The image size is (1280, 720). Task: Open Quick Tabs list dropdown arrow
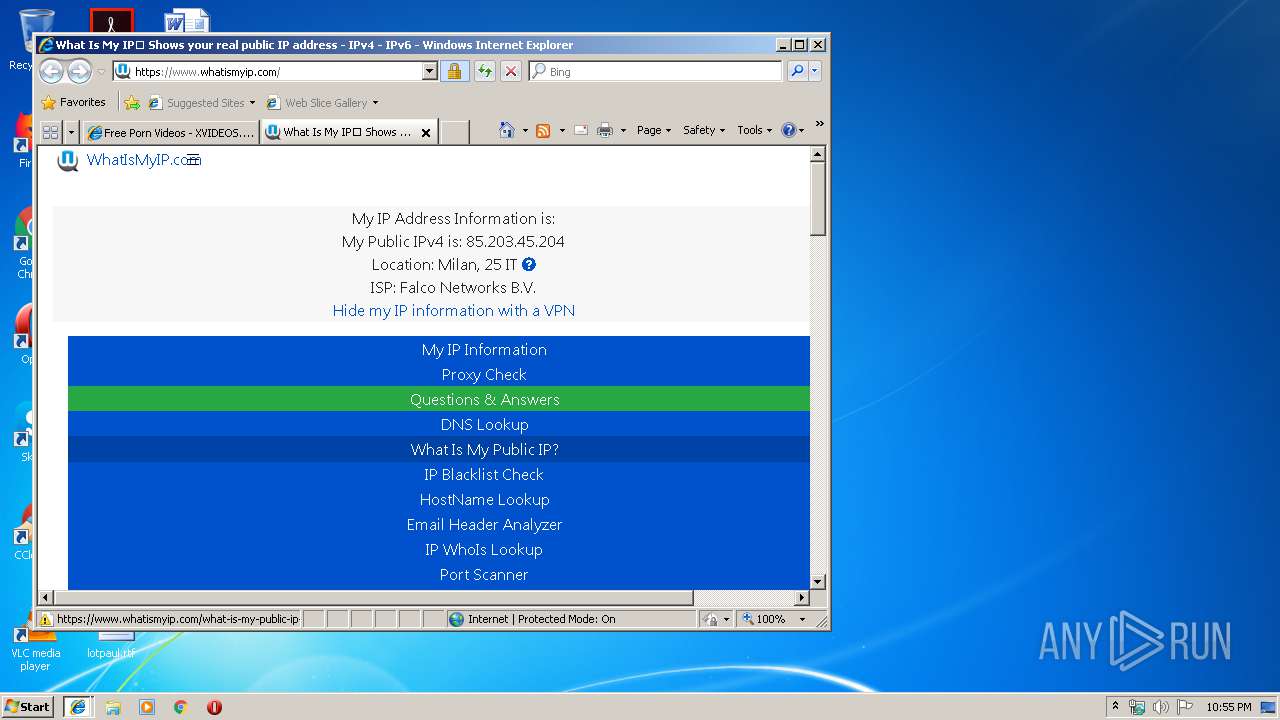71,131
